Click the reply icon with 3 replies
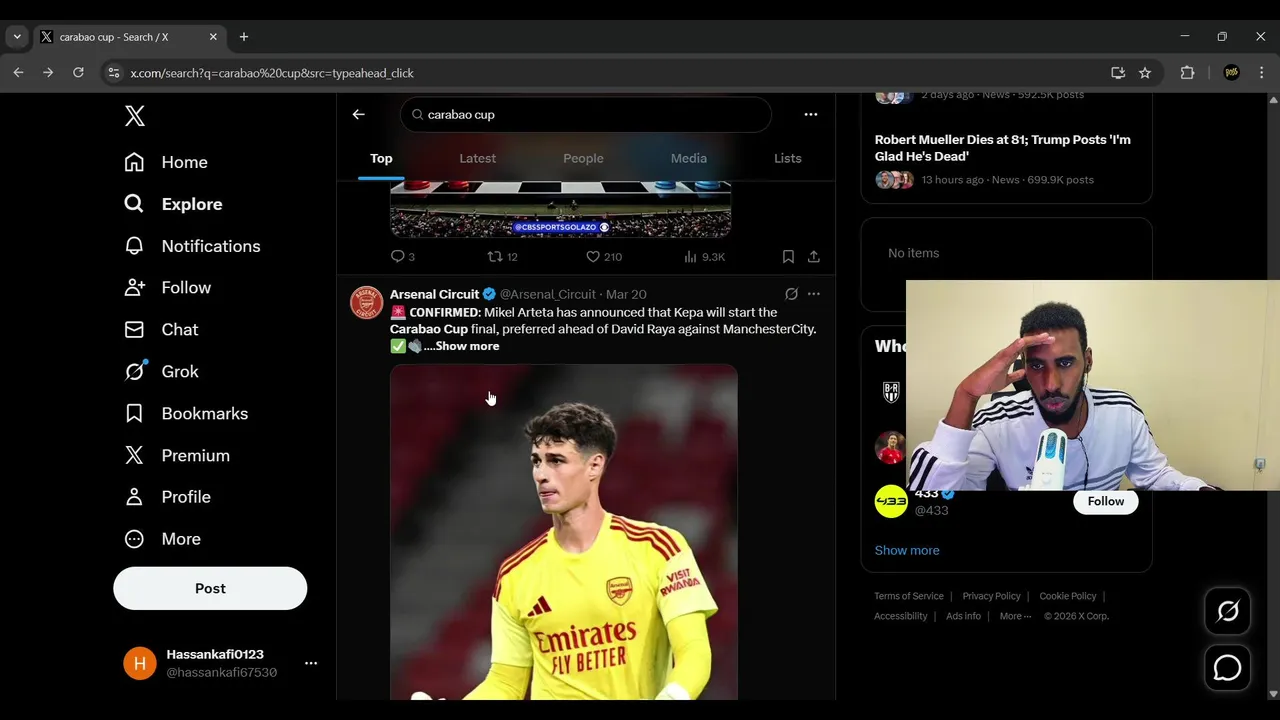Image resolution: width=1280 pixels, height=720 pixels. point(403,257)
